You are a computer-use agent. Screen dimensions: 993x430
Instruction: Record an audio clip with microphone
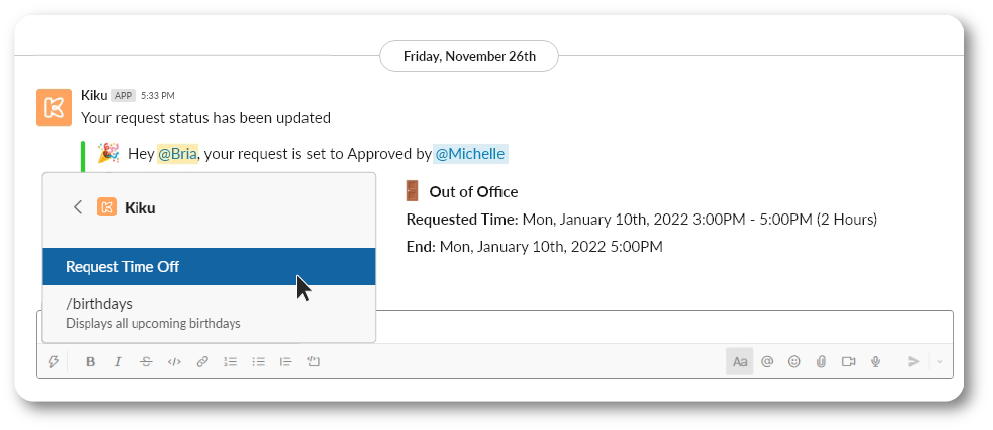coord(876,362)
